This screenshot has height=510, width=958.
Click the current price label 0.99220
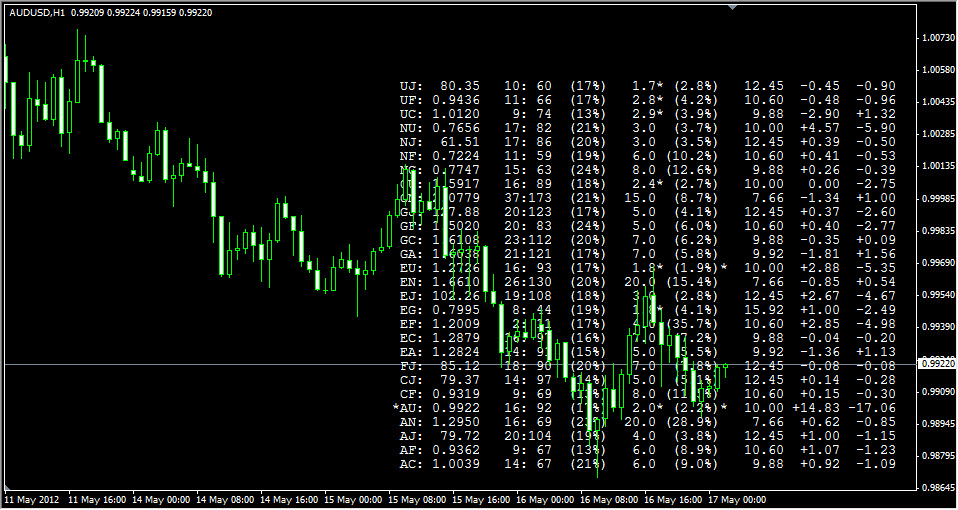tap(937, 365)
